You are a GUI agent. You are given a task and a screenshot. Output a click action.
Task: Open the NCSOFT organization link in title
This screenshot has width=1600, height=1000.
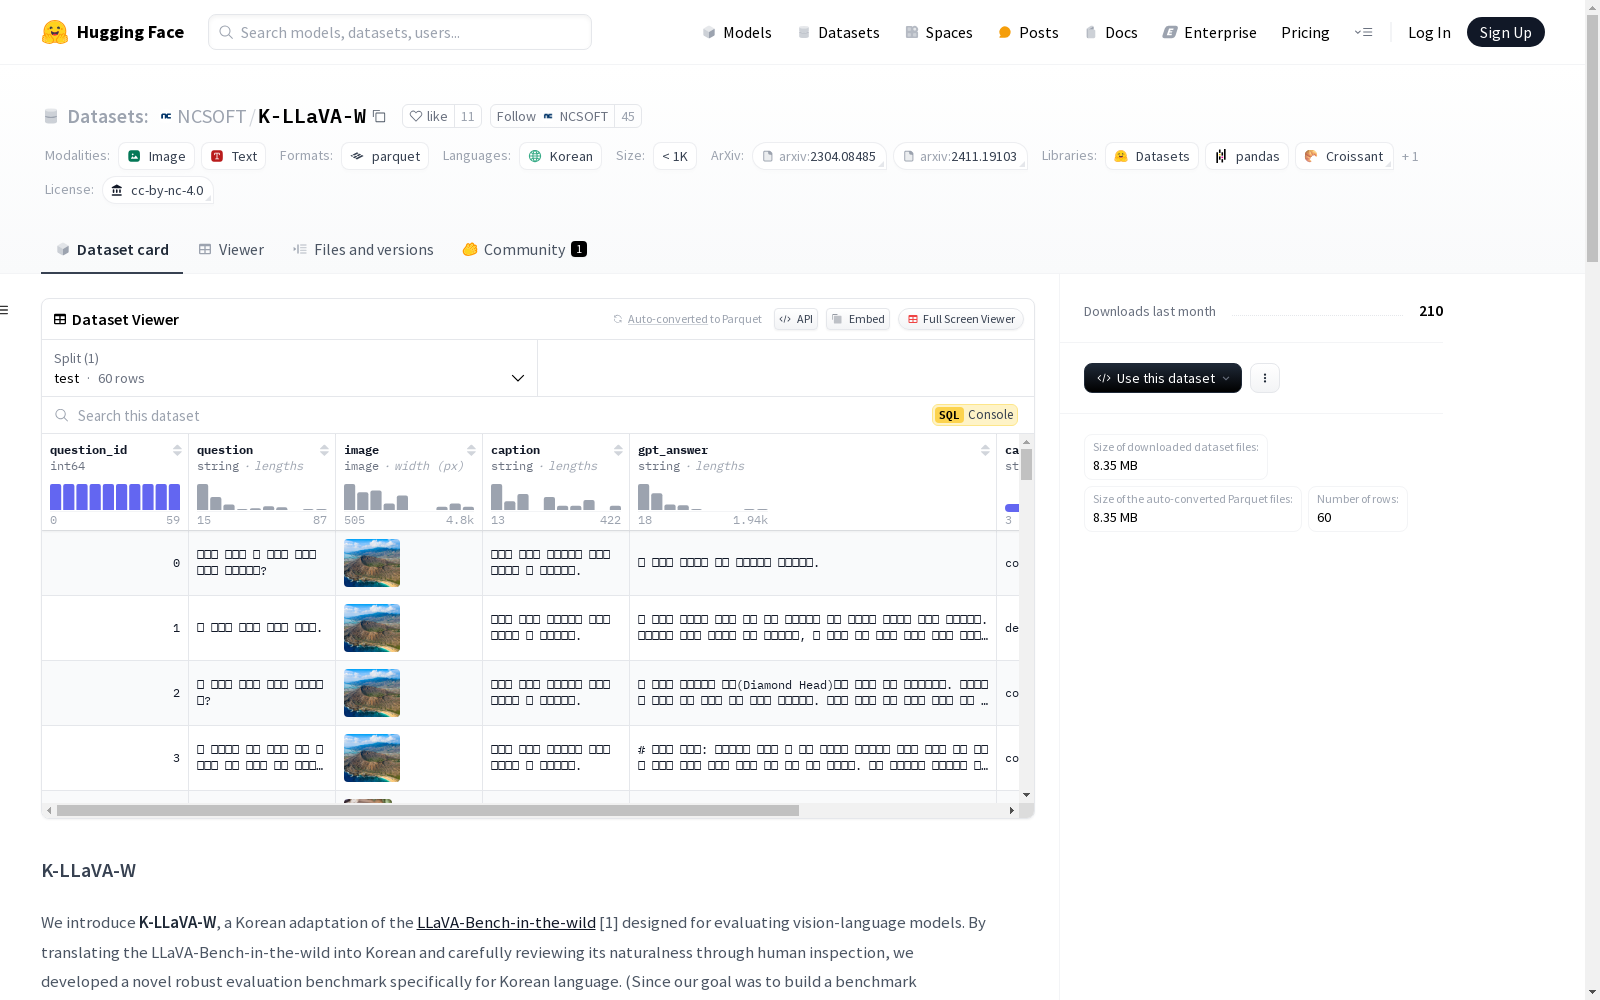click(x=211, y=116)
